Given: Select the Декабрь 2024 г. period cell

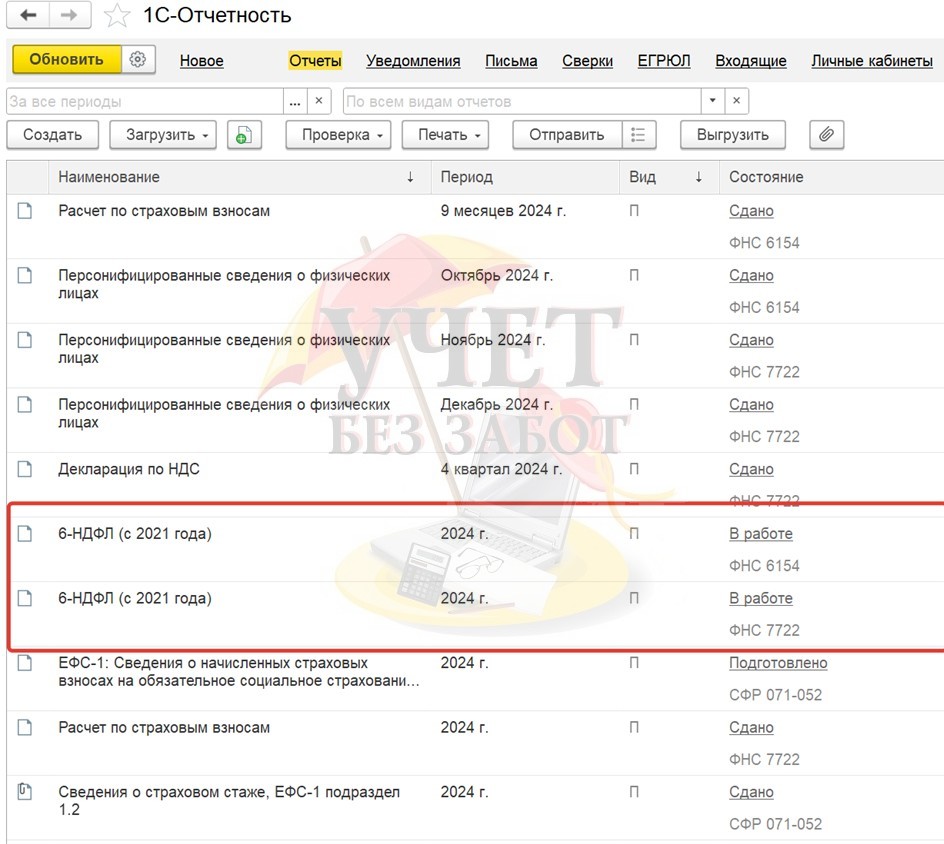Looking at the screenshot, I should 497,405.
